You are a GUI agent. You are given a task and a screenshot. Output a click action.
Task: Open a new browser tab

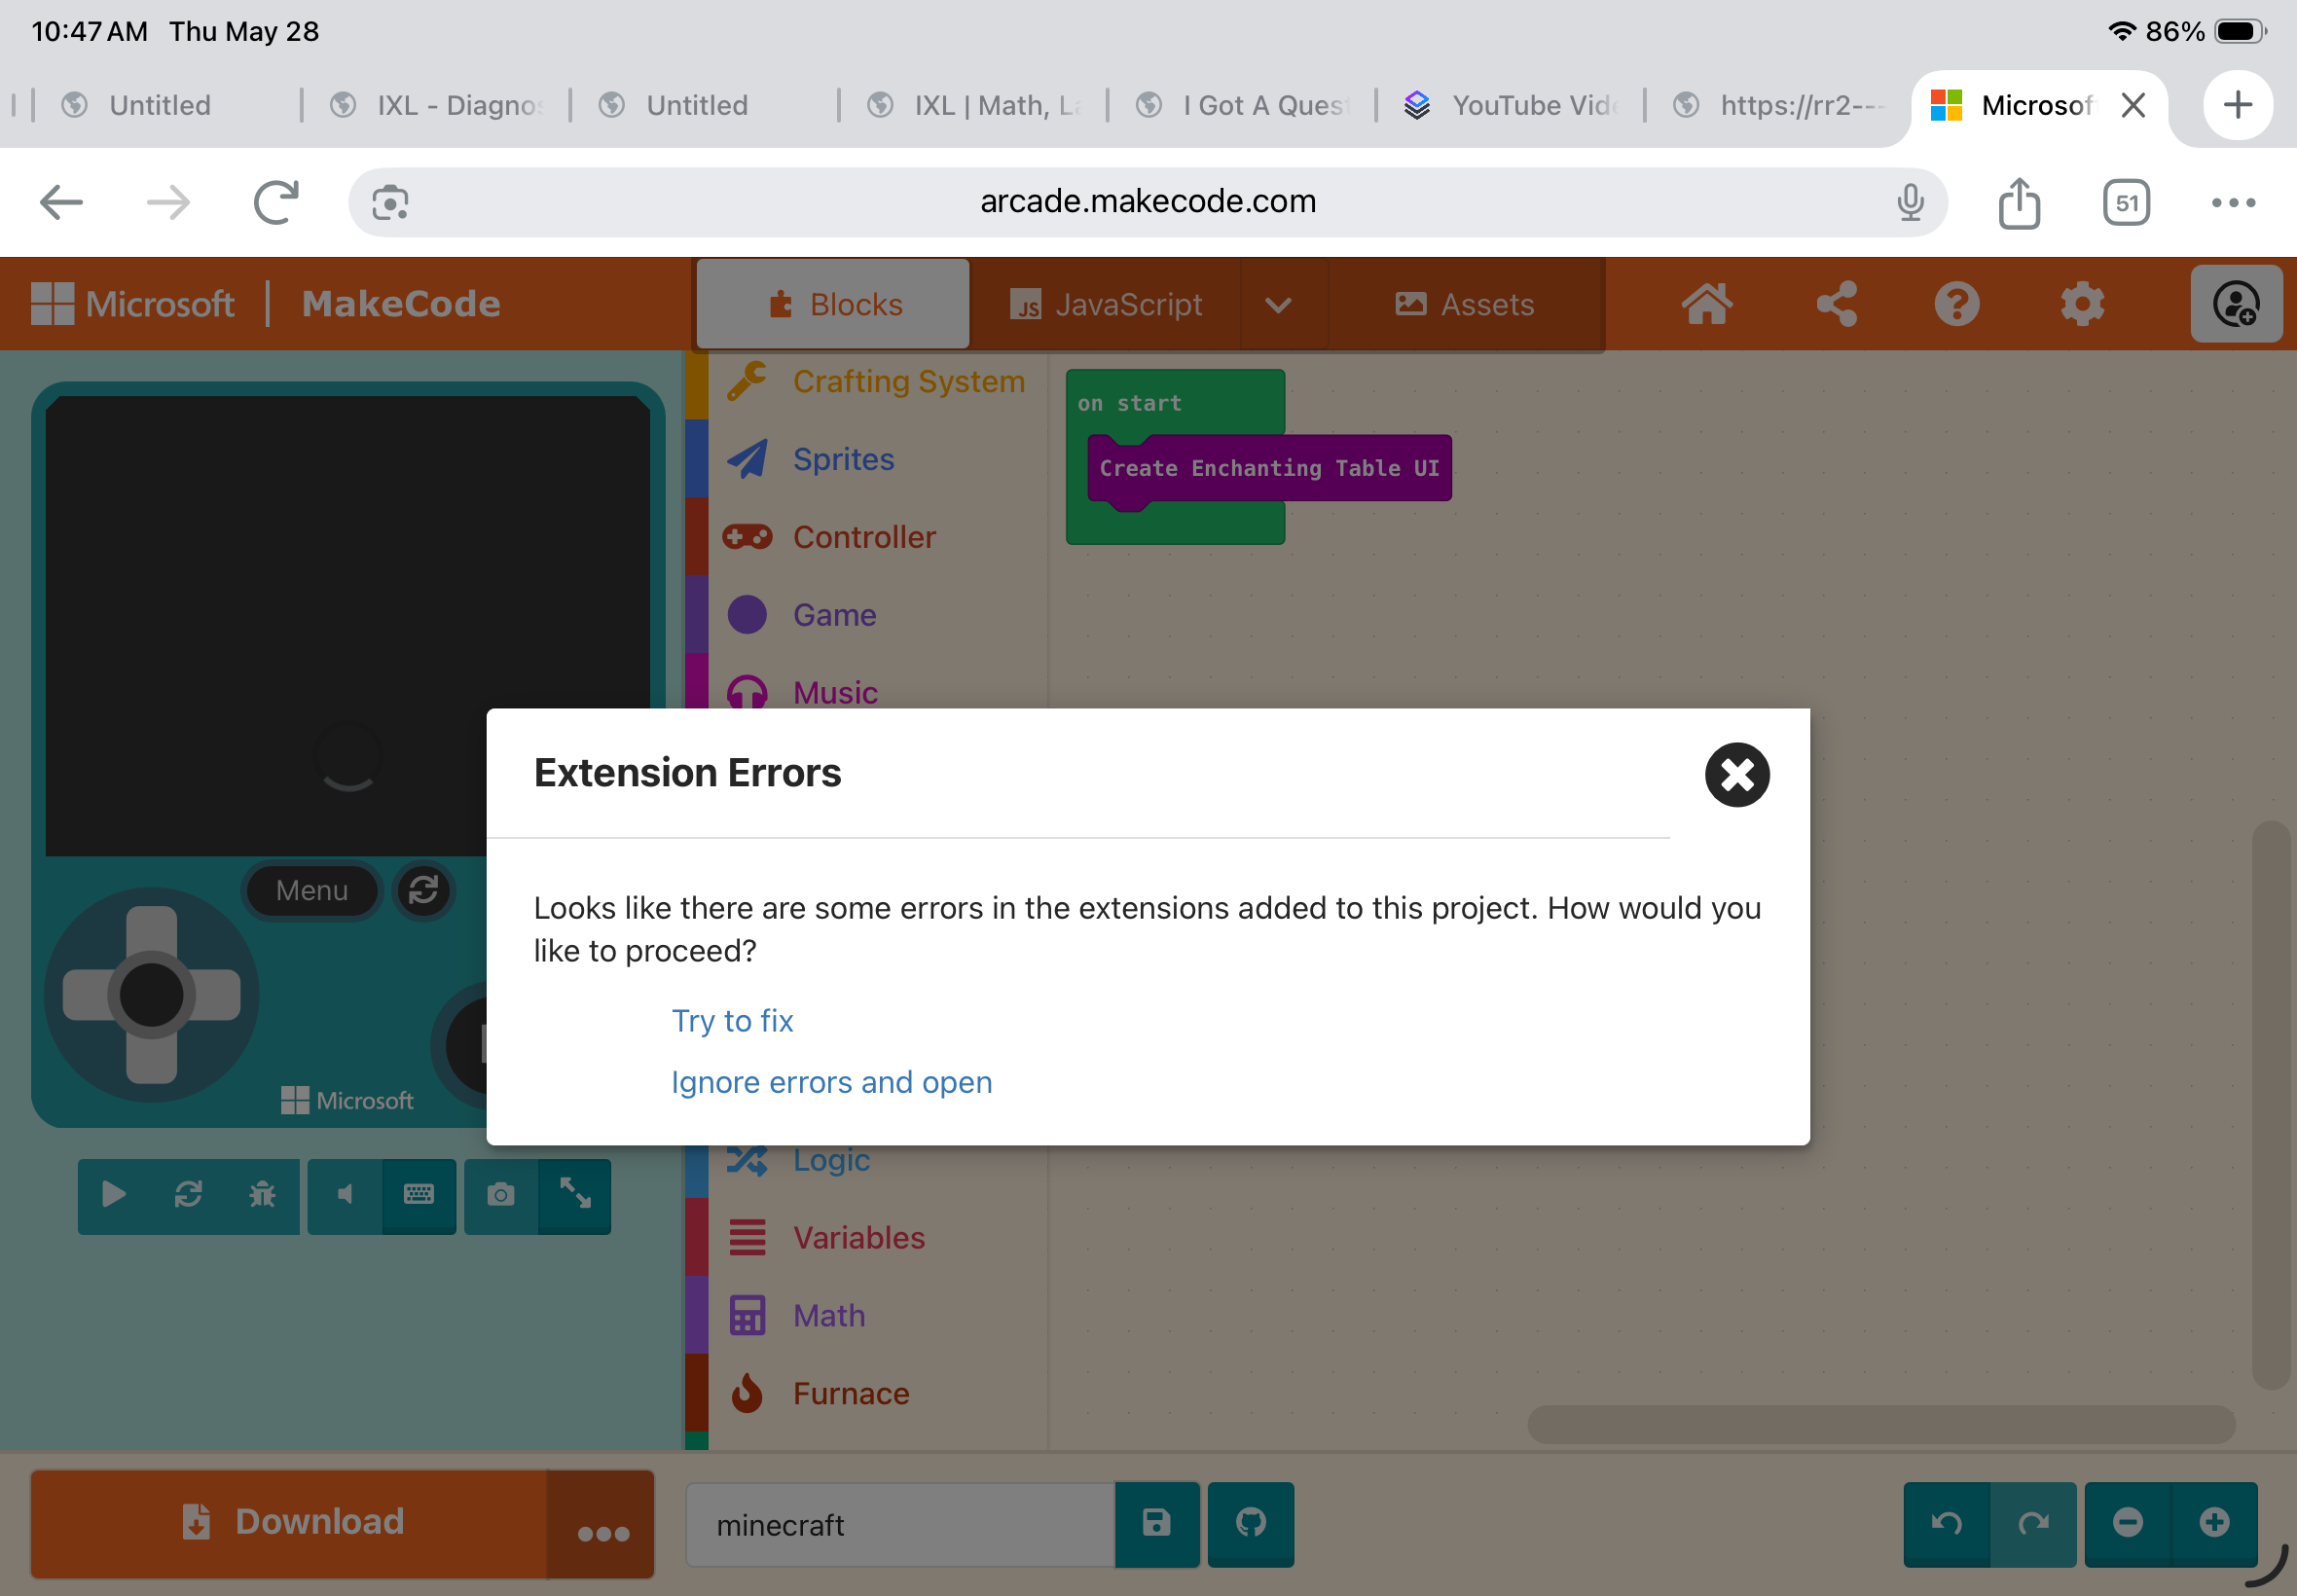click(2238, 105)
